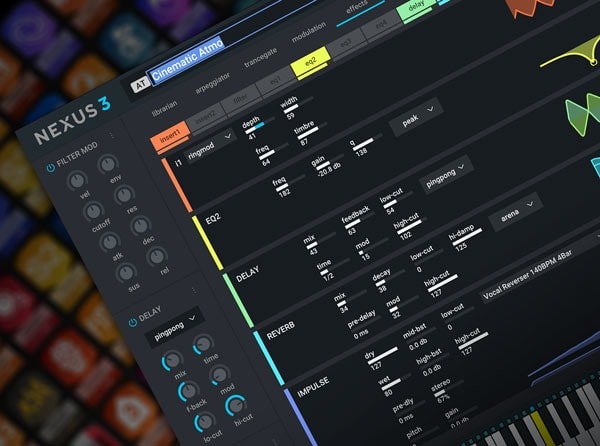The image size is (600, 446).
Task: Click the atk knob in FILTER MOD
Action: click(110, 242)
